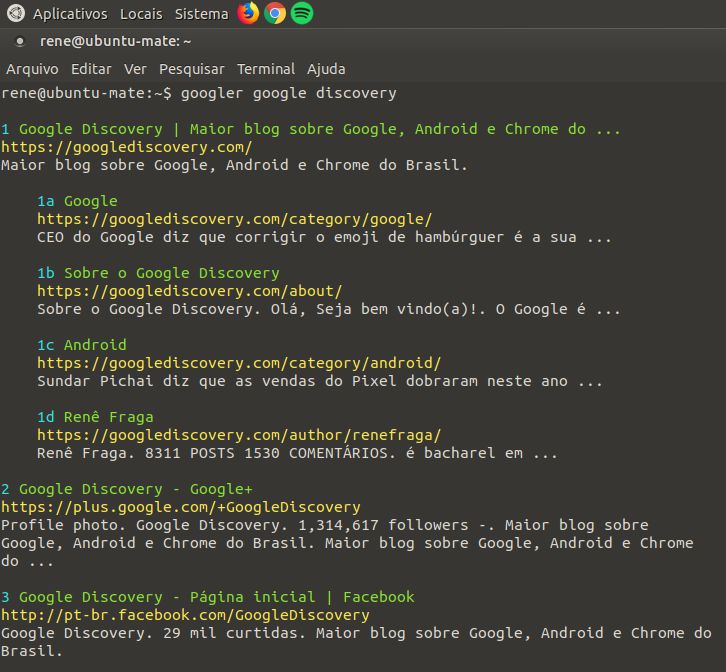This screenshot has width=726, height=672.
Task: Click result title '1 Google Discovery | Maior blog'
Action: pos(311,129)
